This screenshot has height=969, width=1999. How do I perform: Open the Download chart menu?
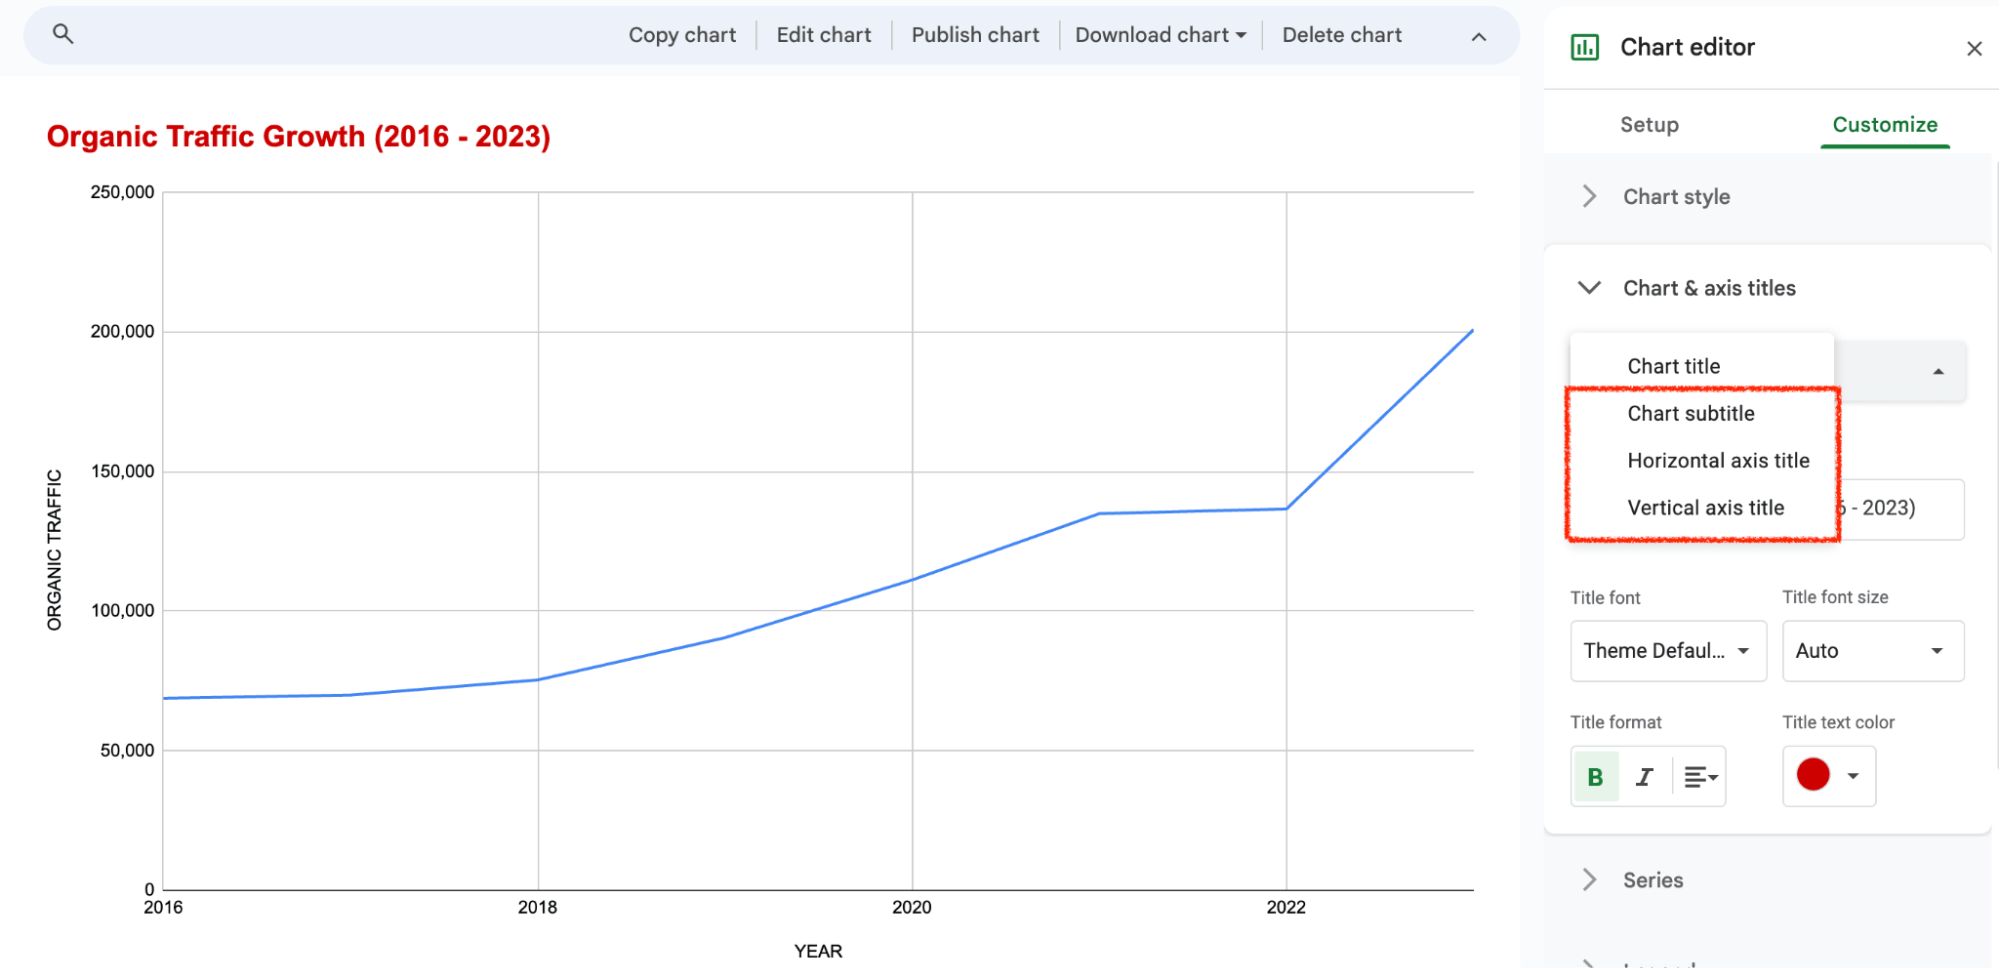[1159, 34]
